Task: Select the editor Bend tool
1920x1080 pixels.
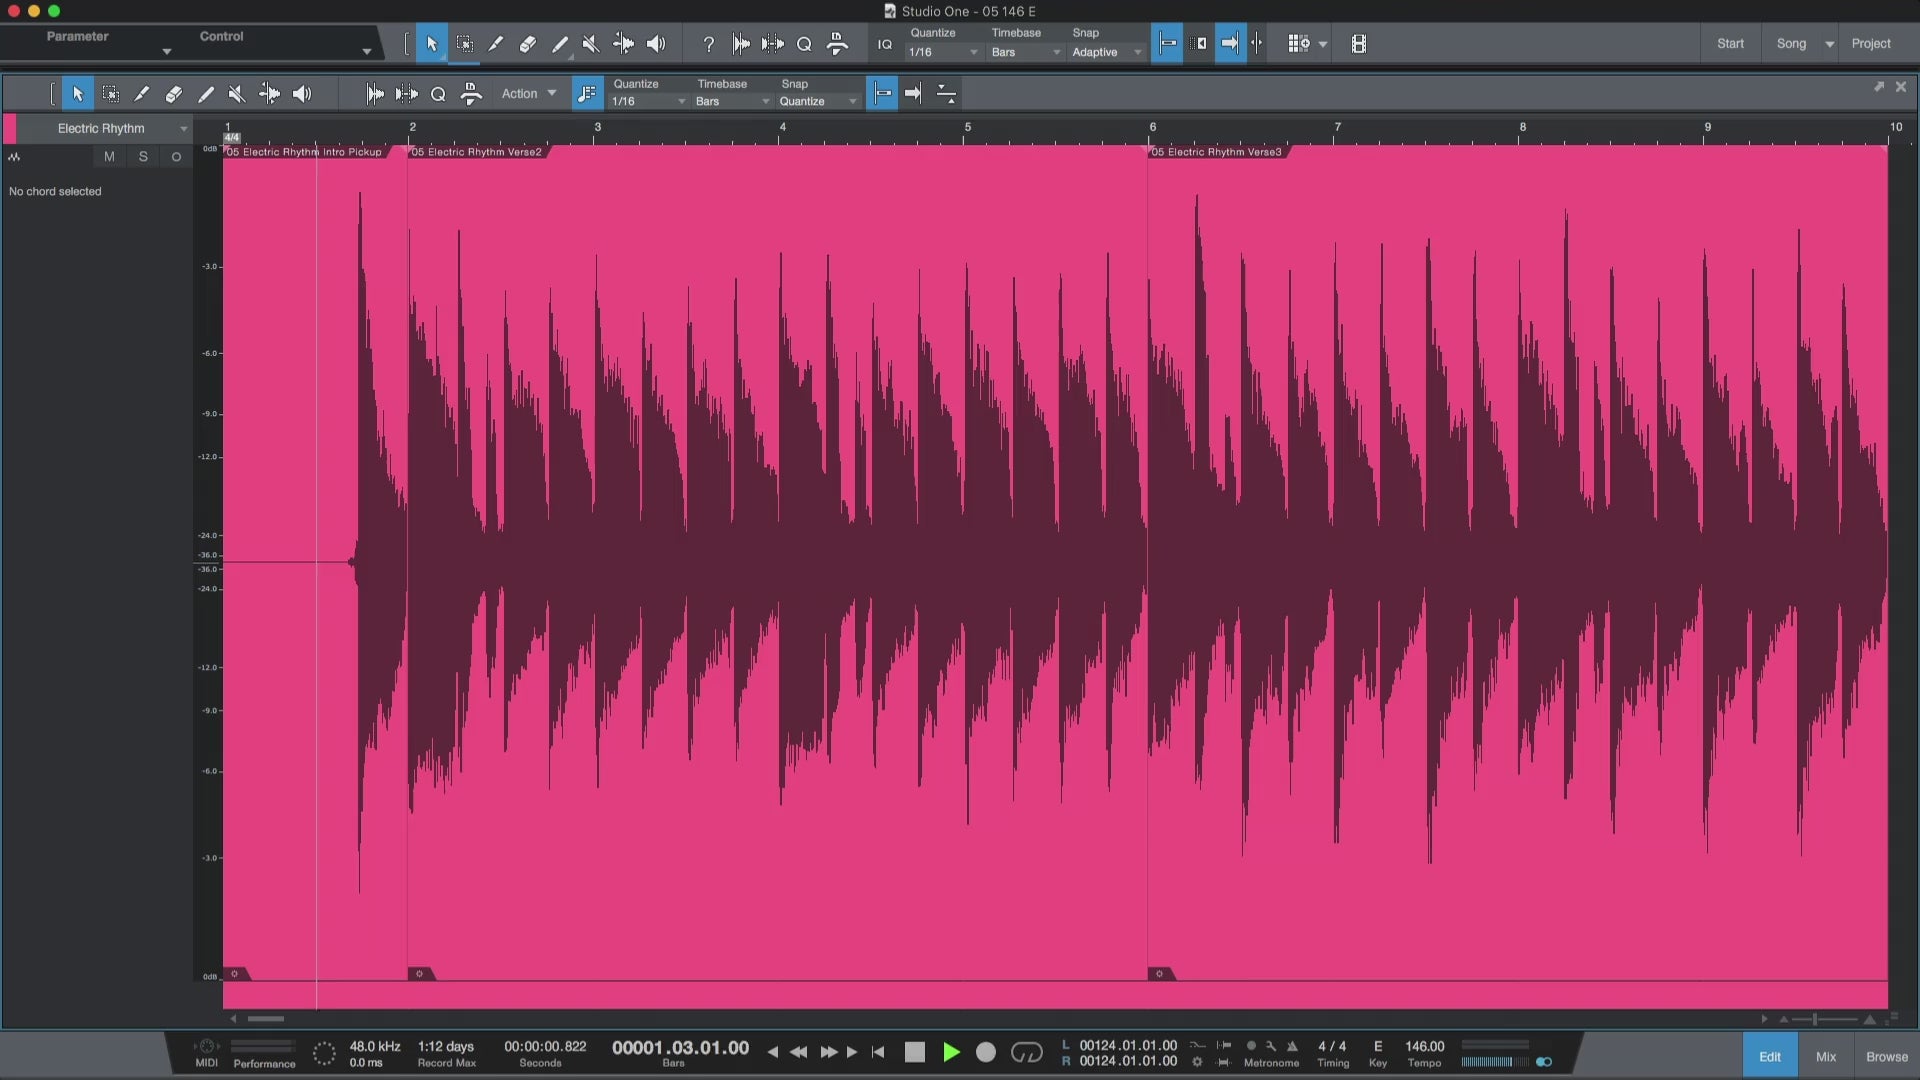Action: click(269, 94)
